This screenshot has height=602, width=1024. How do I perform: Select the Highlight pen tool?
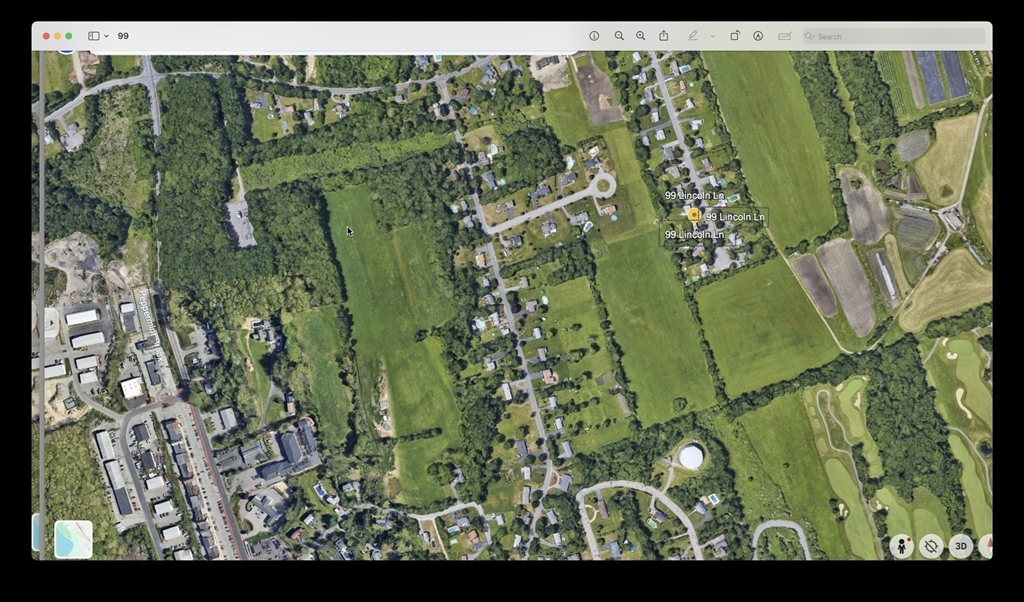point(693,36)
